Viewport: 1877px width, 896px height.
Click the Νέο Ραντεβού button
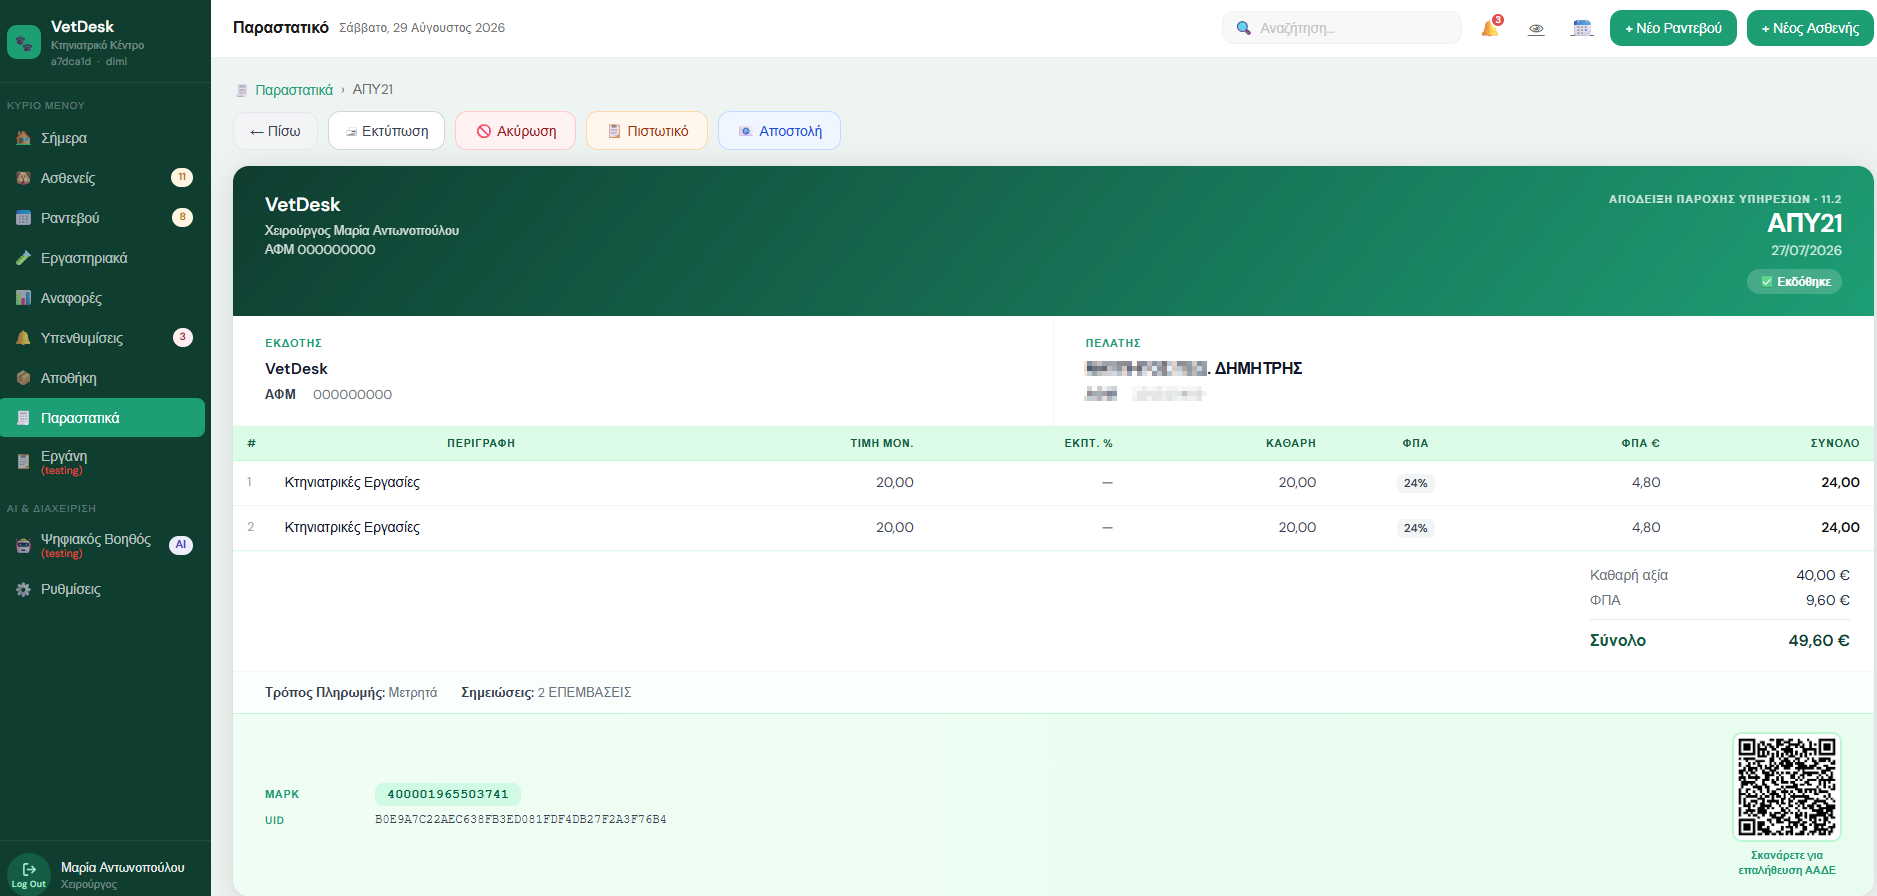[1673, 28]
